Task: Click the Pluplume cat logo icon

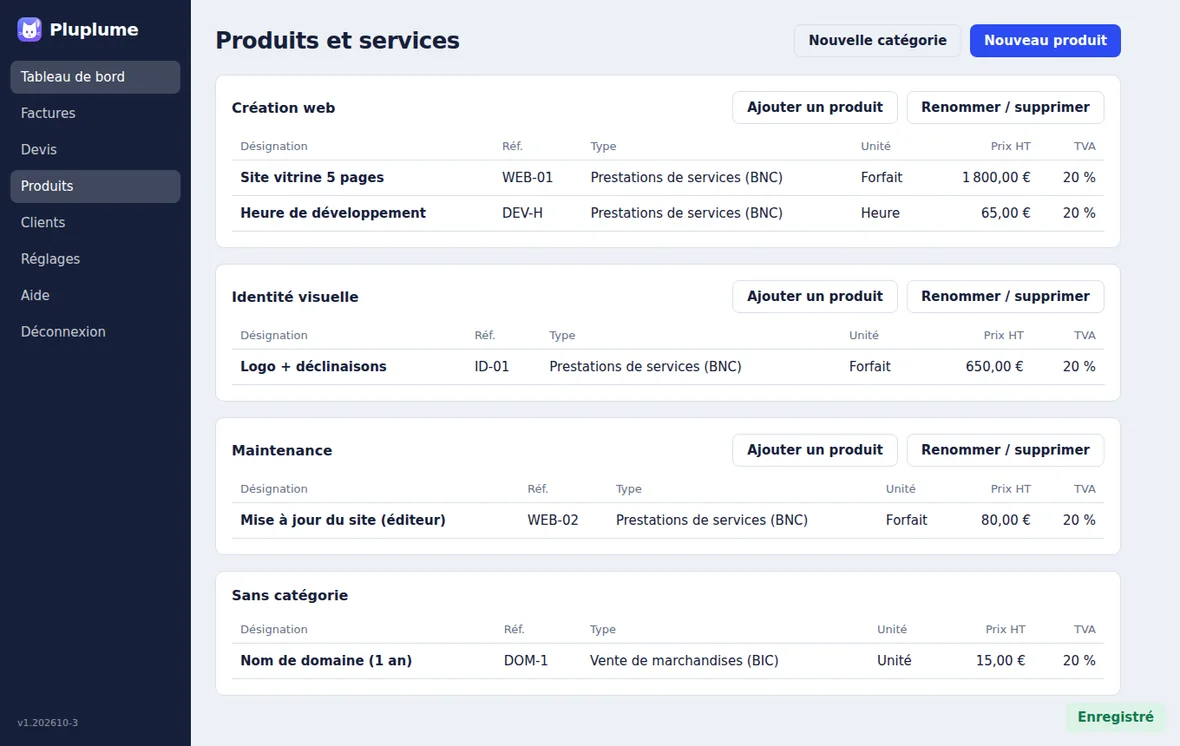Action: click(x=29, y=29)
